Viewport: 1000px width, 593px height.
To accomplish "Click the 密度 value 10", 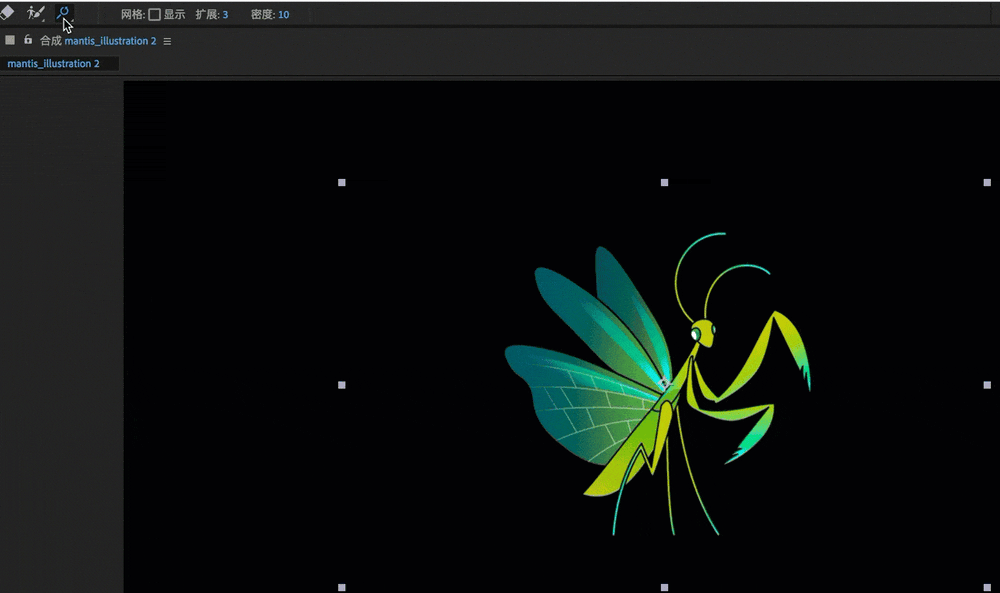I will point(283,15).
